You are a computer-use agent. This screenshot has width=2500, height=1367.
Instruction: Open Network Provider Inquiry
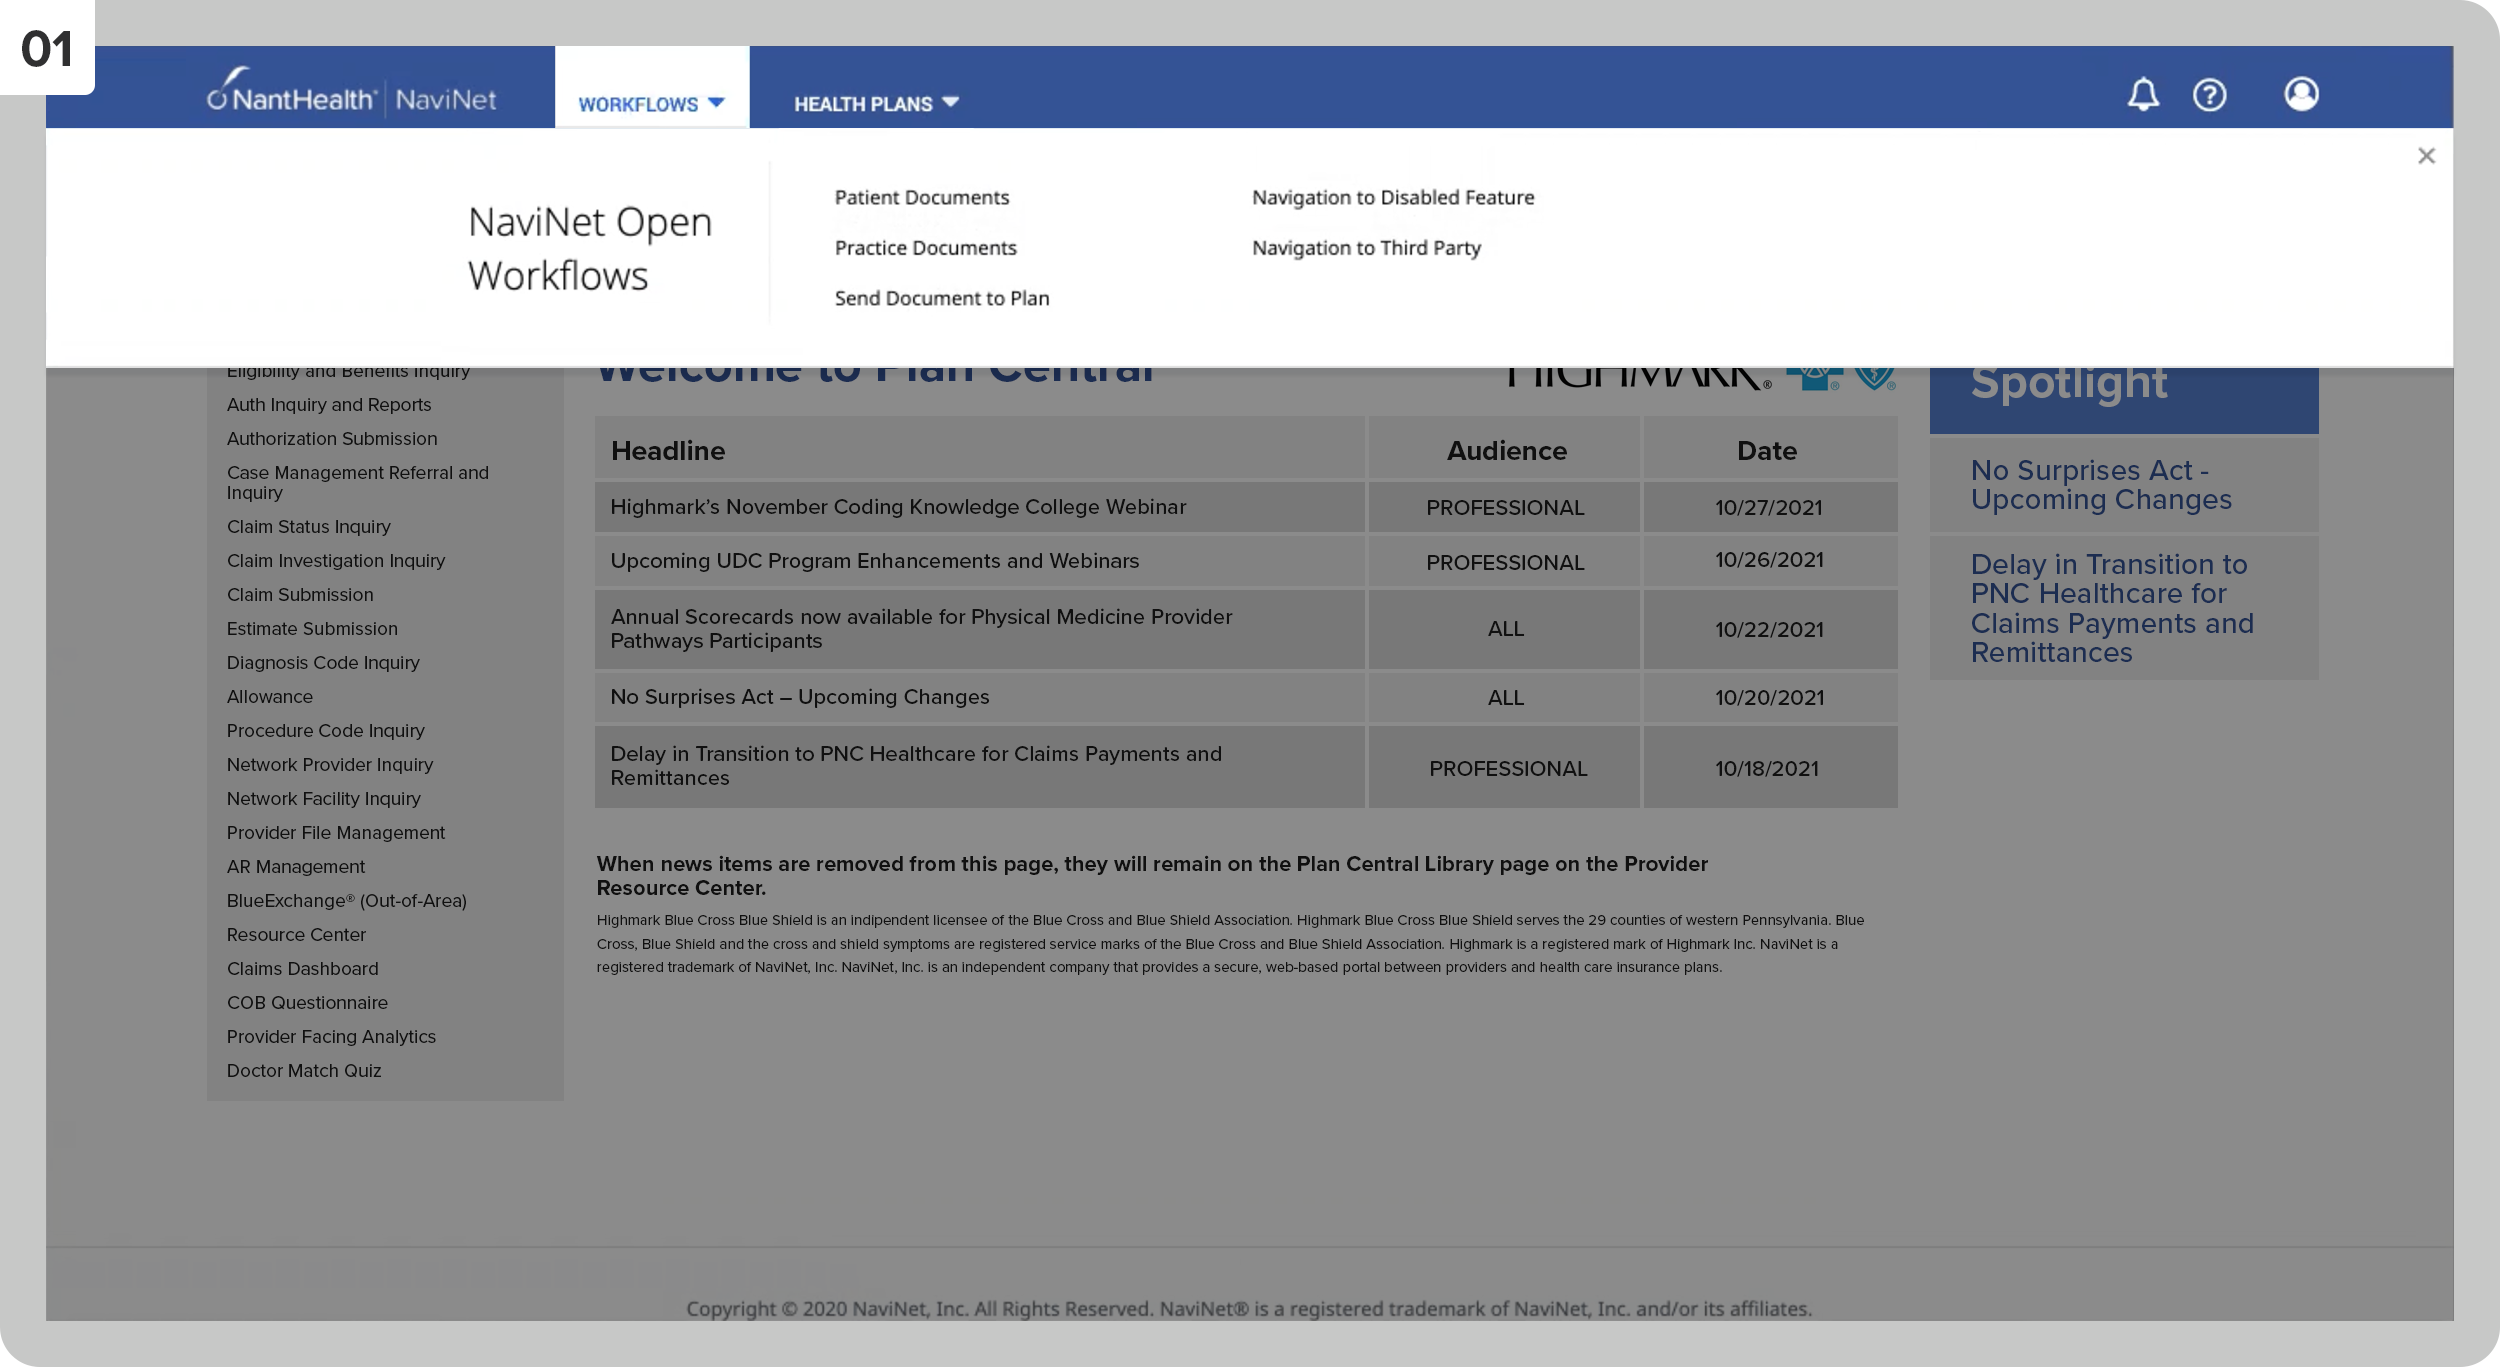[x=330, y=765]
